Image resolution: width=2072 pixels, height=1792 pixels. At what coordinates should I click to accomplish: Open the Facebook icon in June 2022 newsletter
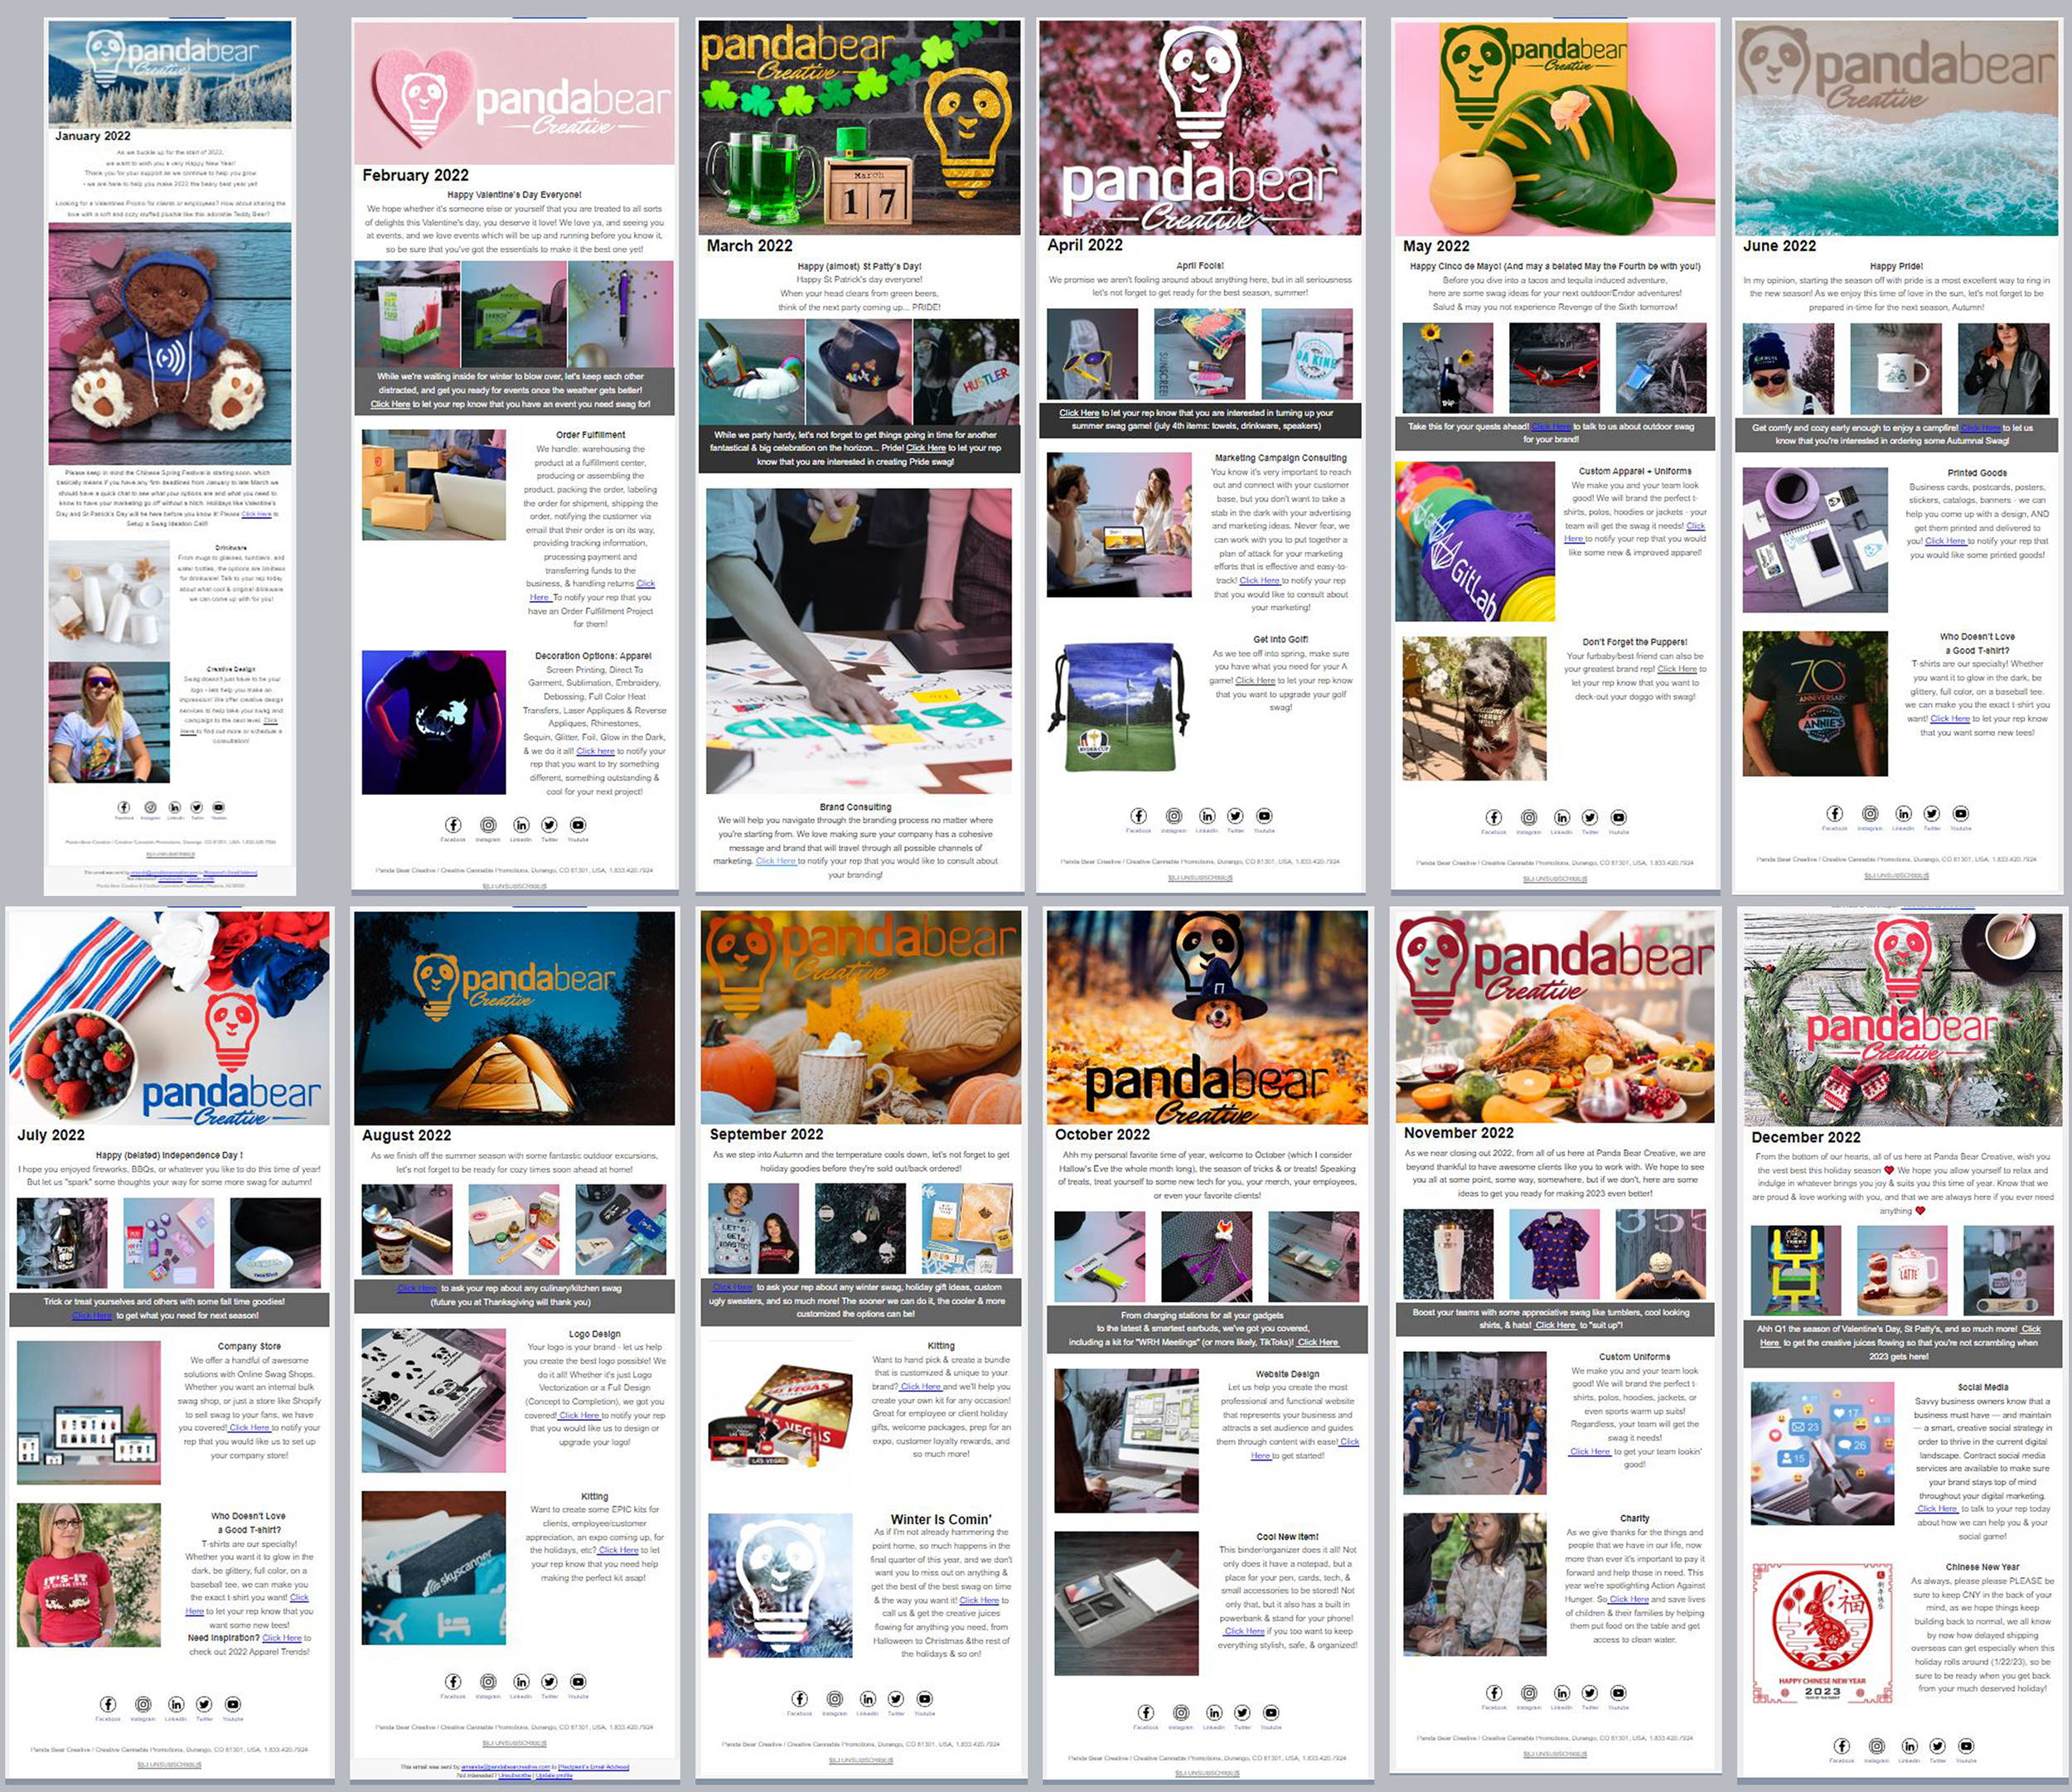tap(1835, 814)
